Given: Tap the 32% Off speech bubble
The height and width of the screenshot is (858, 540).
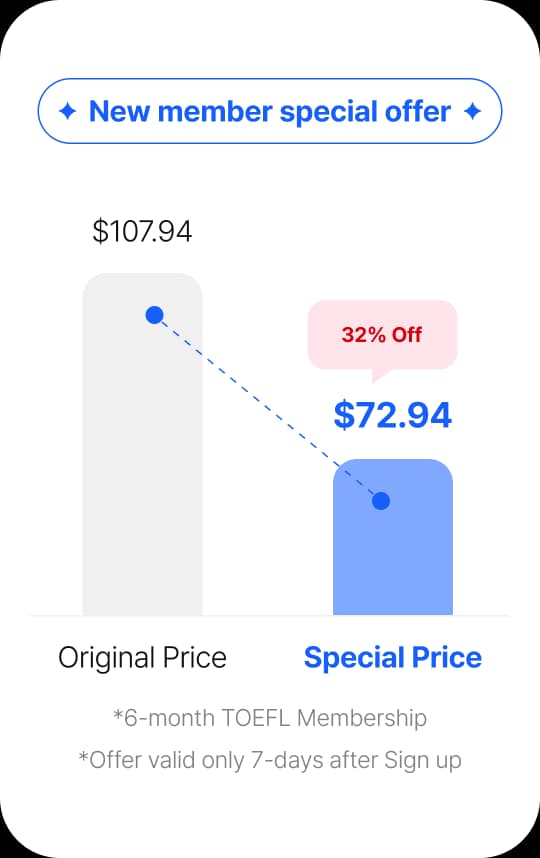Looking at the screenshot, I should tap(382, 335).
